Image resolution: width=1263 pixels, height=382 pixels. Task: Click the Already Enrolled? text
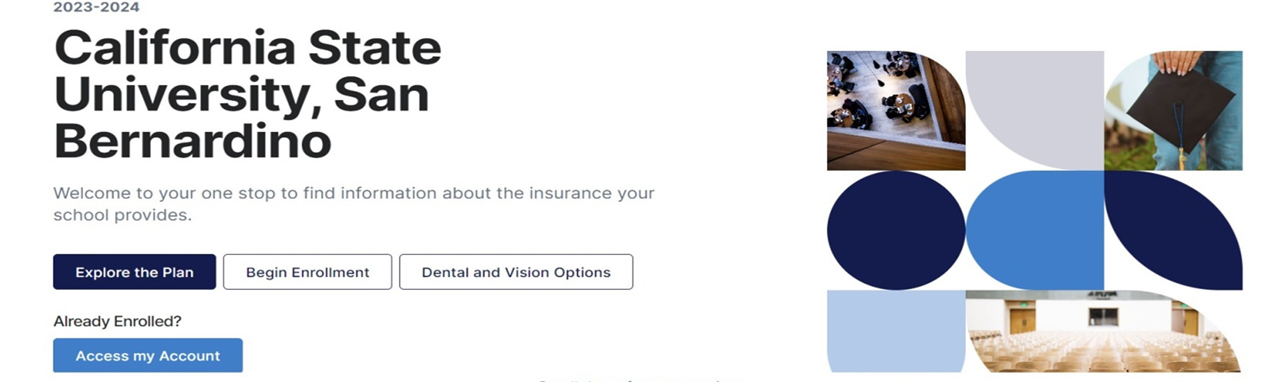coord(117,321)
